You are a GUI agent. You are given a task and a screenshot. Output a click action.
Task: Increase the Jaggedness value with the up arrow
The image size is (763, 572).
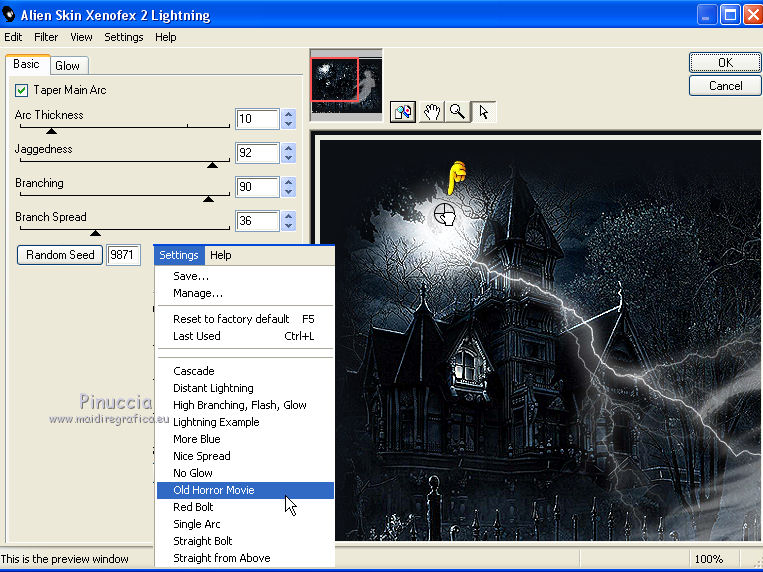pyautogui.click(x=289, y=148)
